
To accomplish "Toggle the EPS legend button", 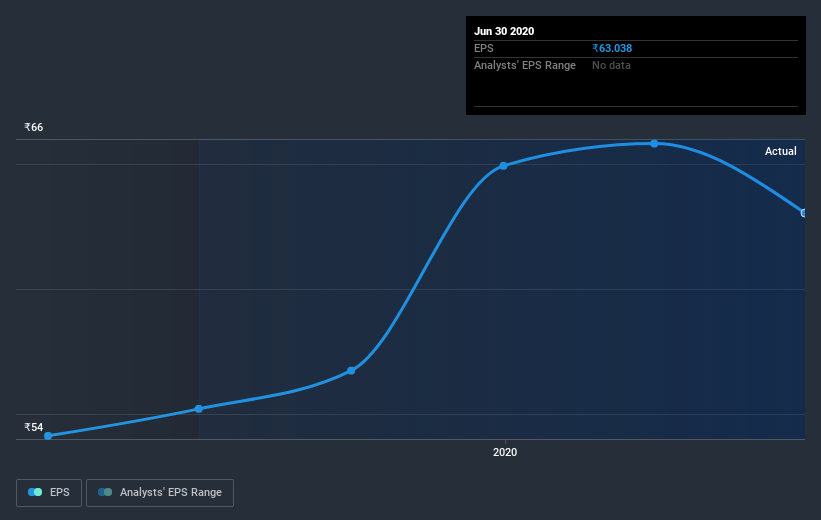I will (49, 493).
